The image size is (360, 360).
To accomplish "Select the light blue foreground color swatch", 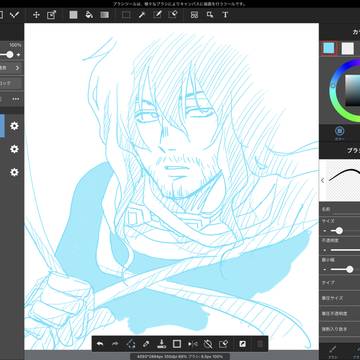I will click(329, 49).
